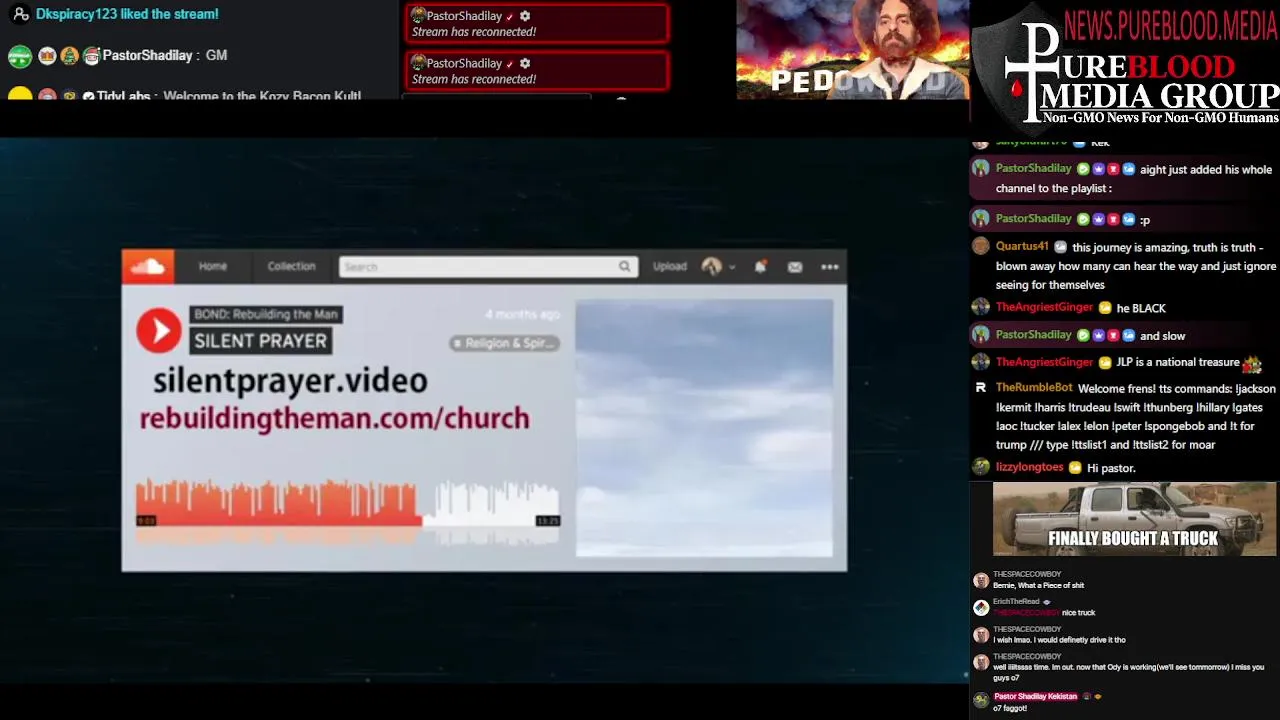1280x720 pixels.
Task: Click the Santa badge beside PastorShadilay GM
Action: coord(91,56)
